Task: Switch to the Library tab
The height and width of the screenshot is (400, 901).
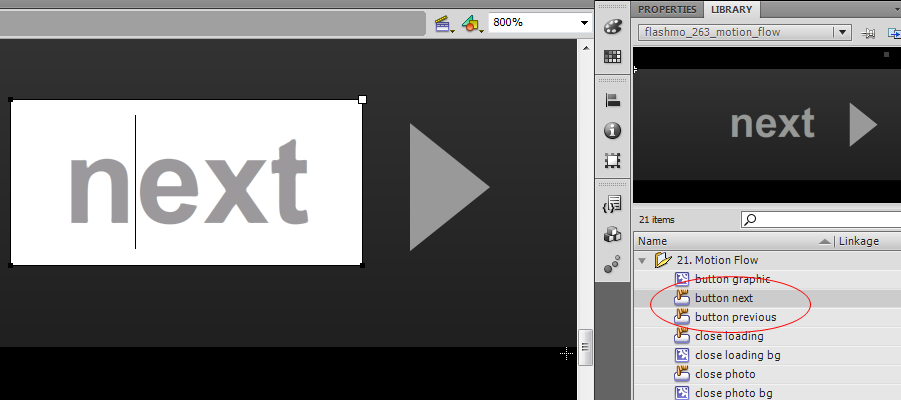Action: (x=731, y=10)
